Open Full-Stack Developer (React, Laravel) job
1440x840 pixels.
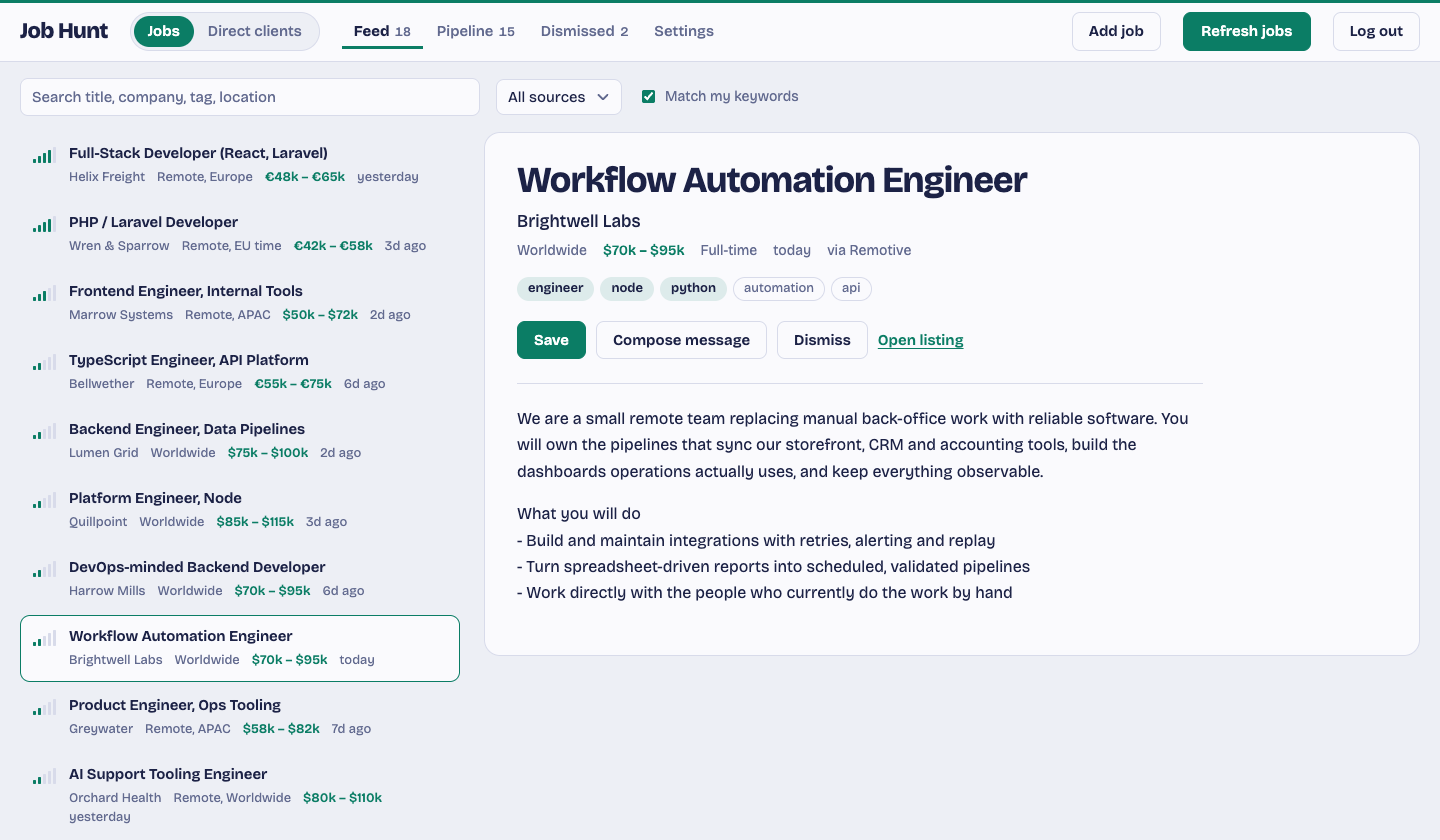tap(240, 164)
